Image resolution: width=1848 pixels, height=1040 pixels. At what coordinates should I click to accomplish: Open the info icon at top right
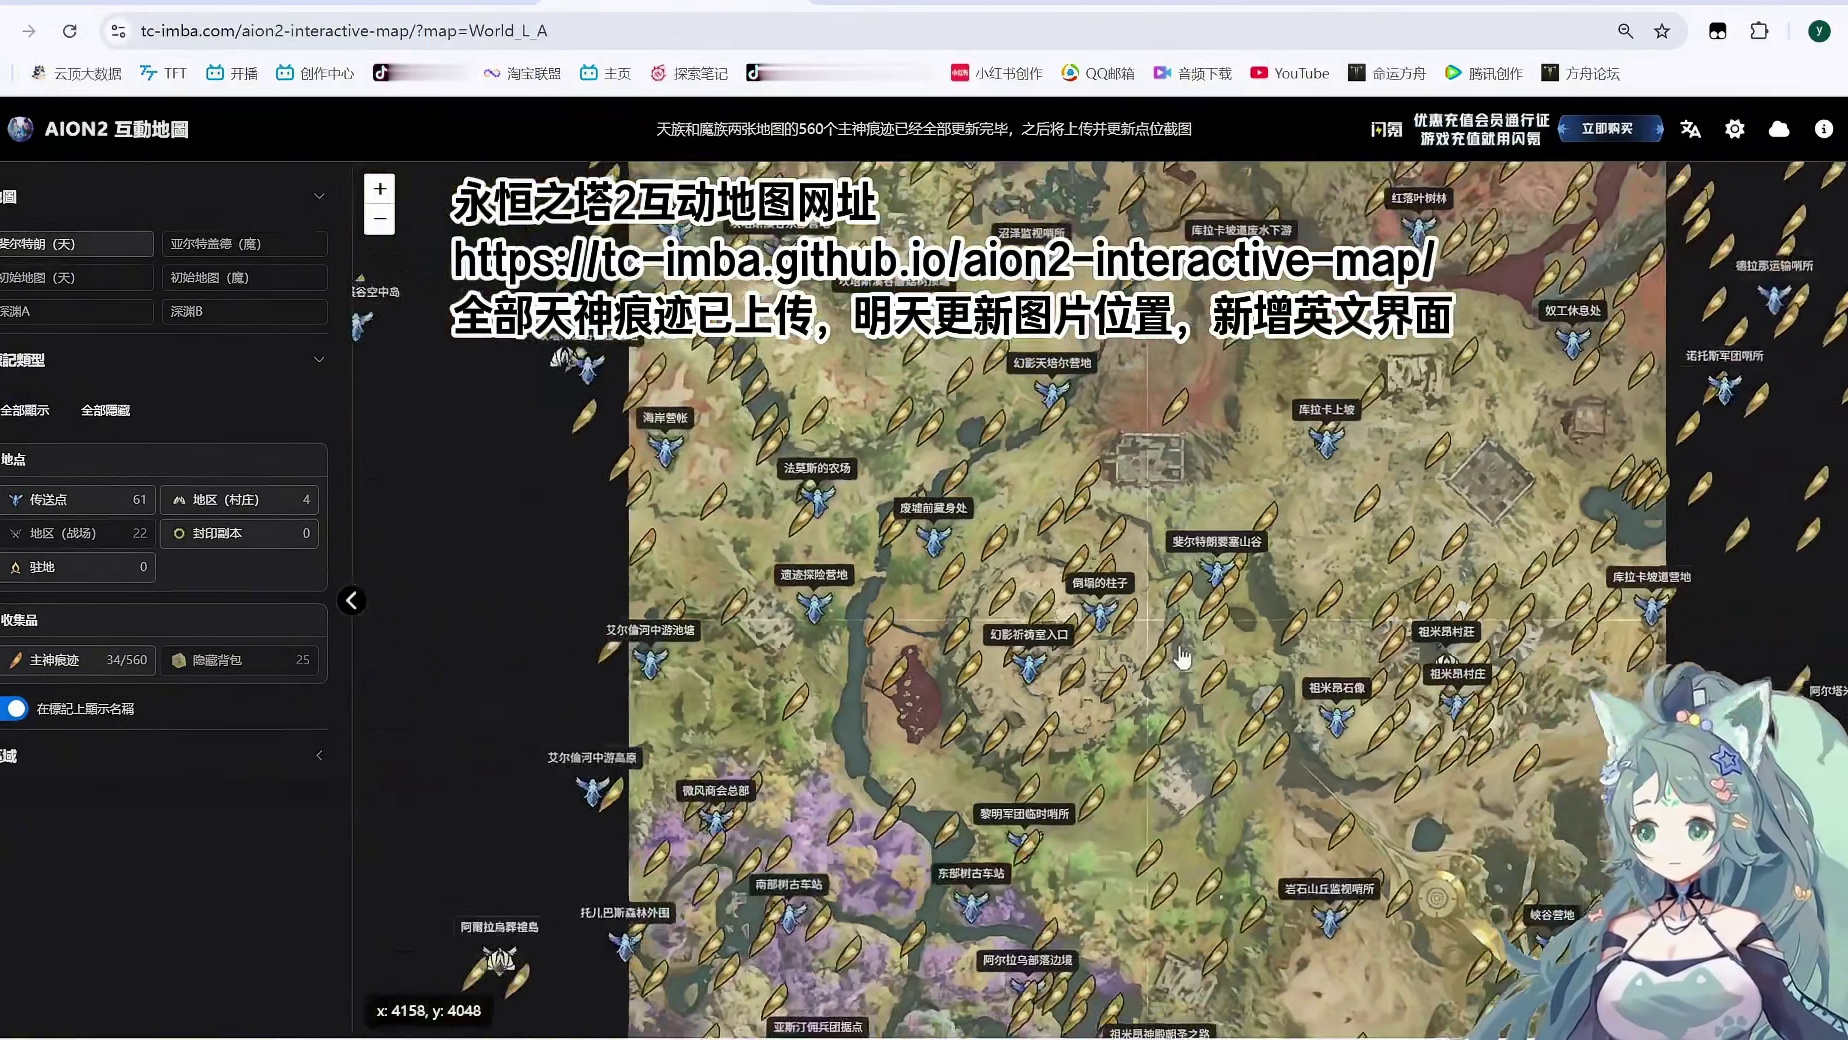(x=1824, y=129)
